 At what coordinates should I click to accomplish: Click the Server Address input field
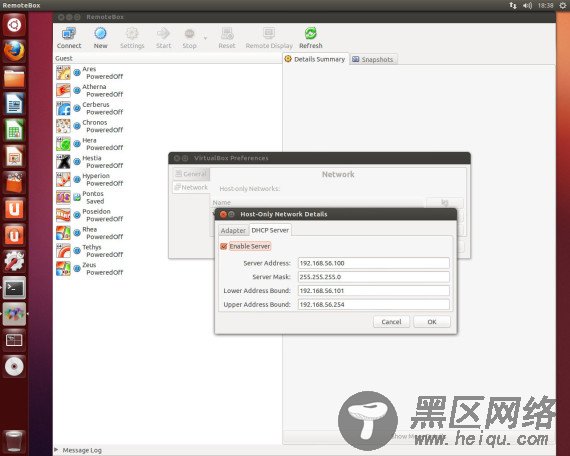374,263
